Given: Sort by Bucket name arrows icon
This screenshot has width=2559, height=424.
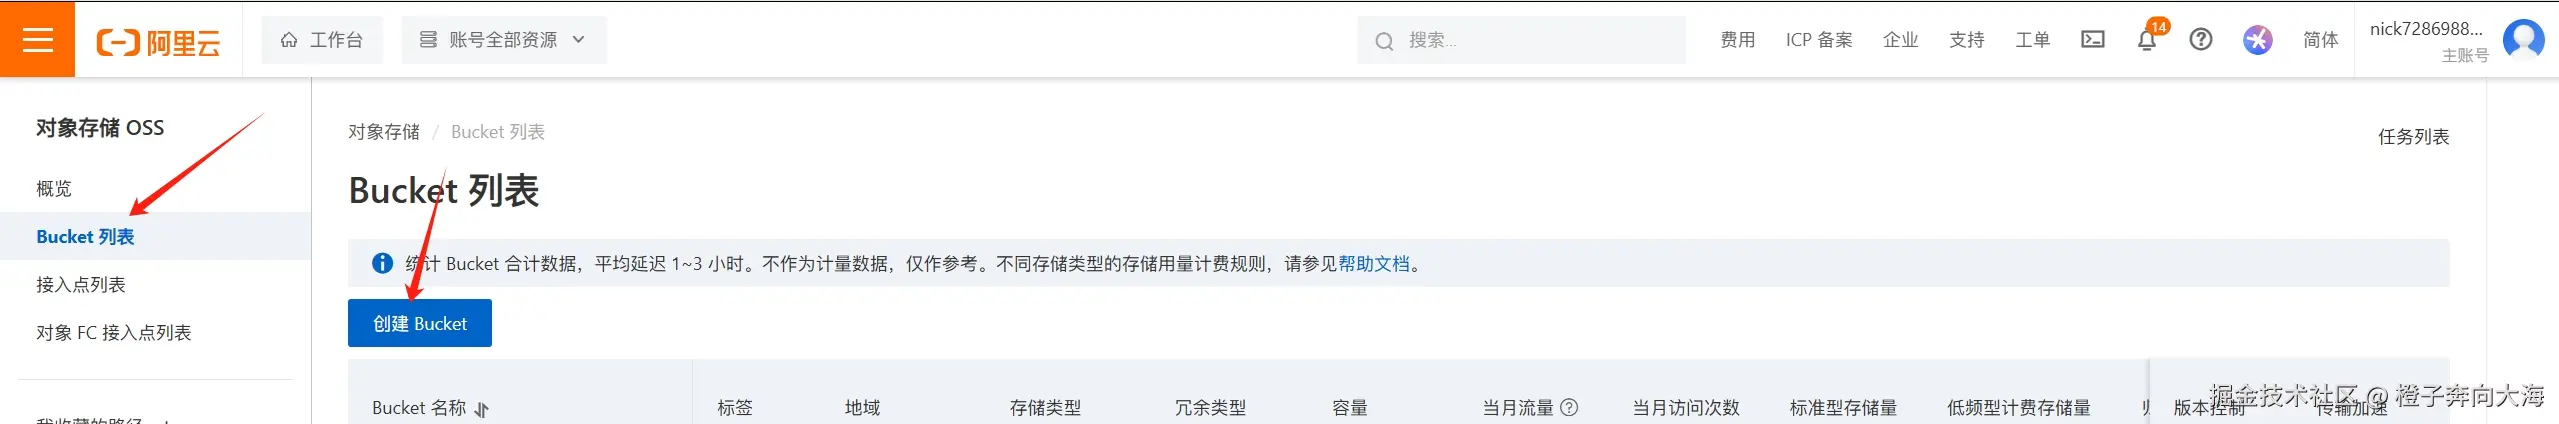Looking at the screenshot, I should coord(482,409).
